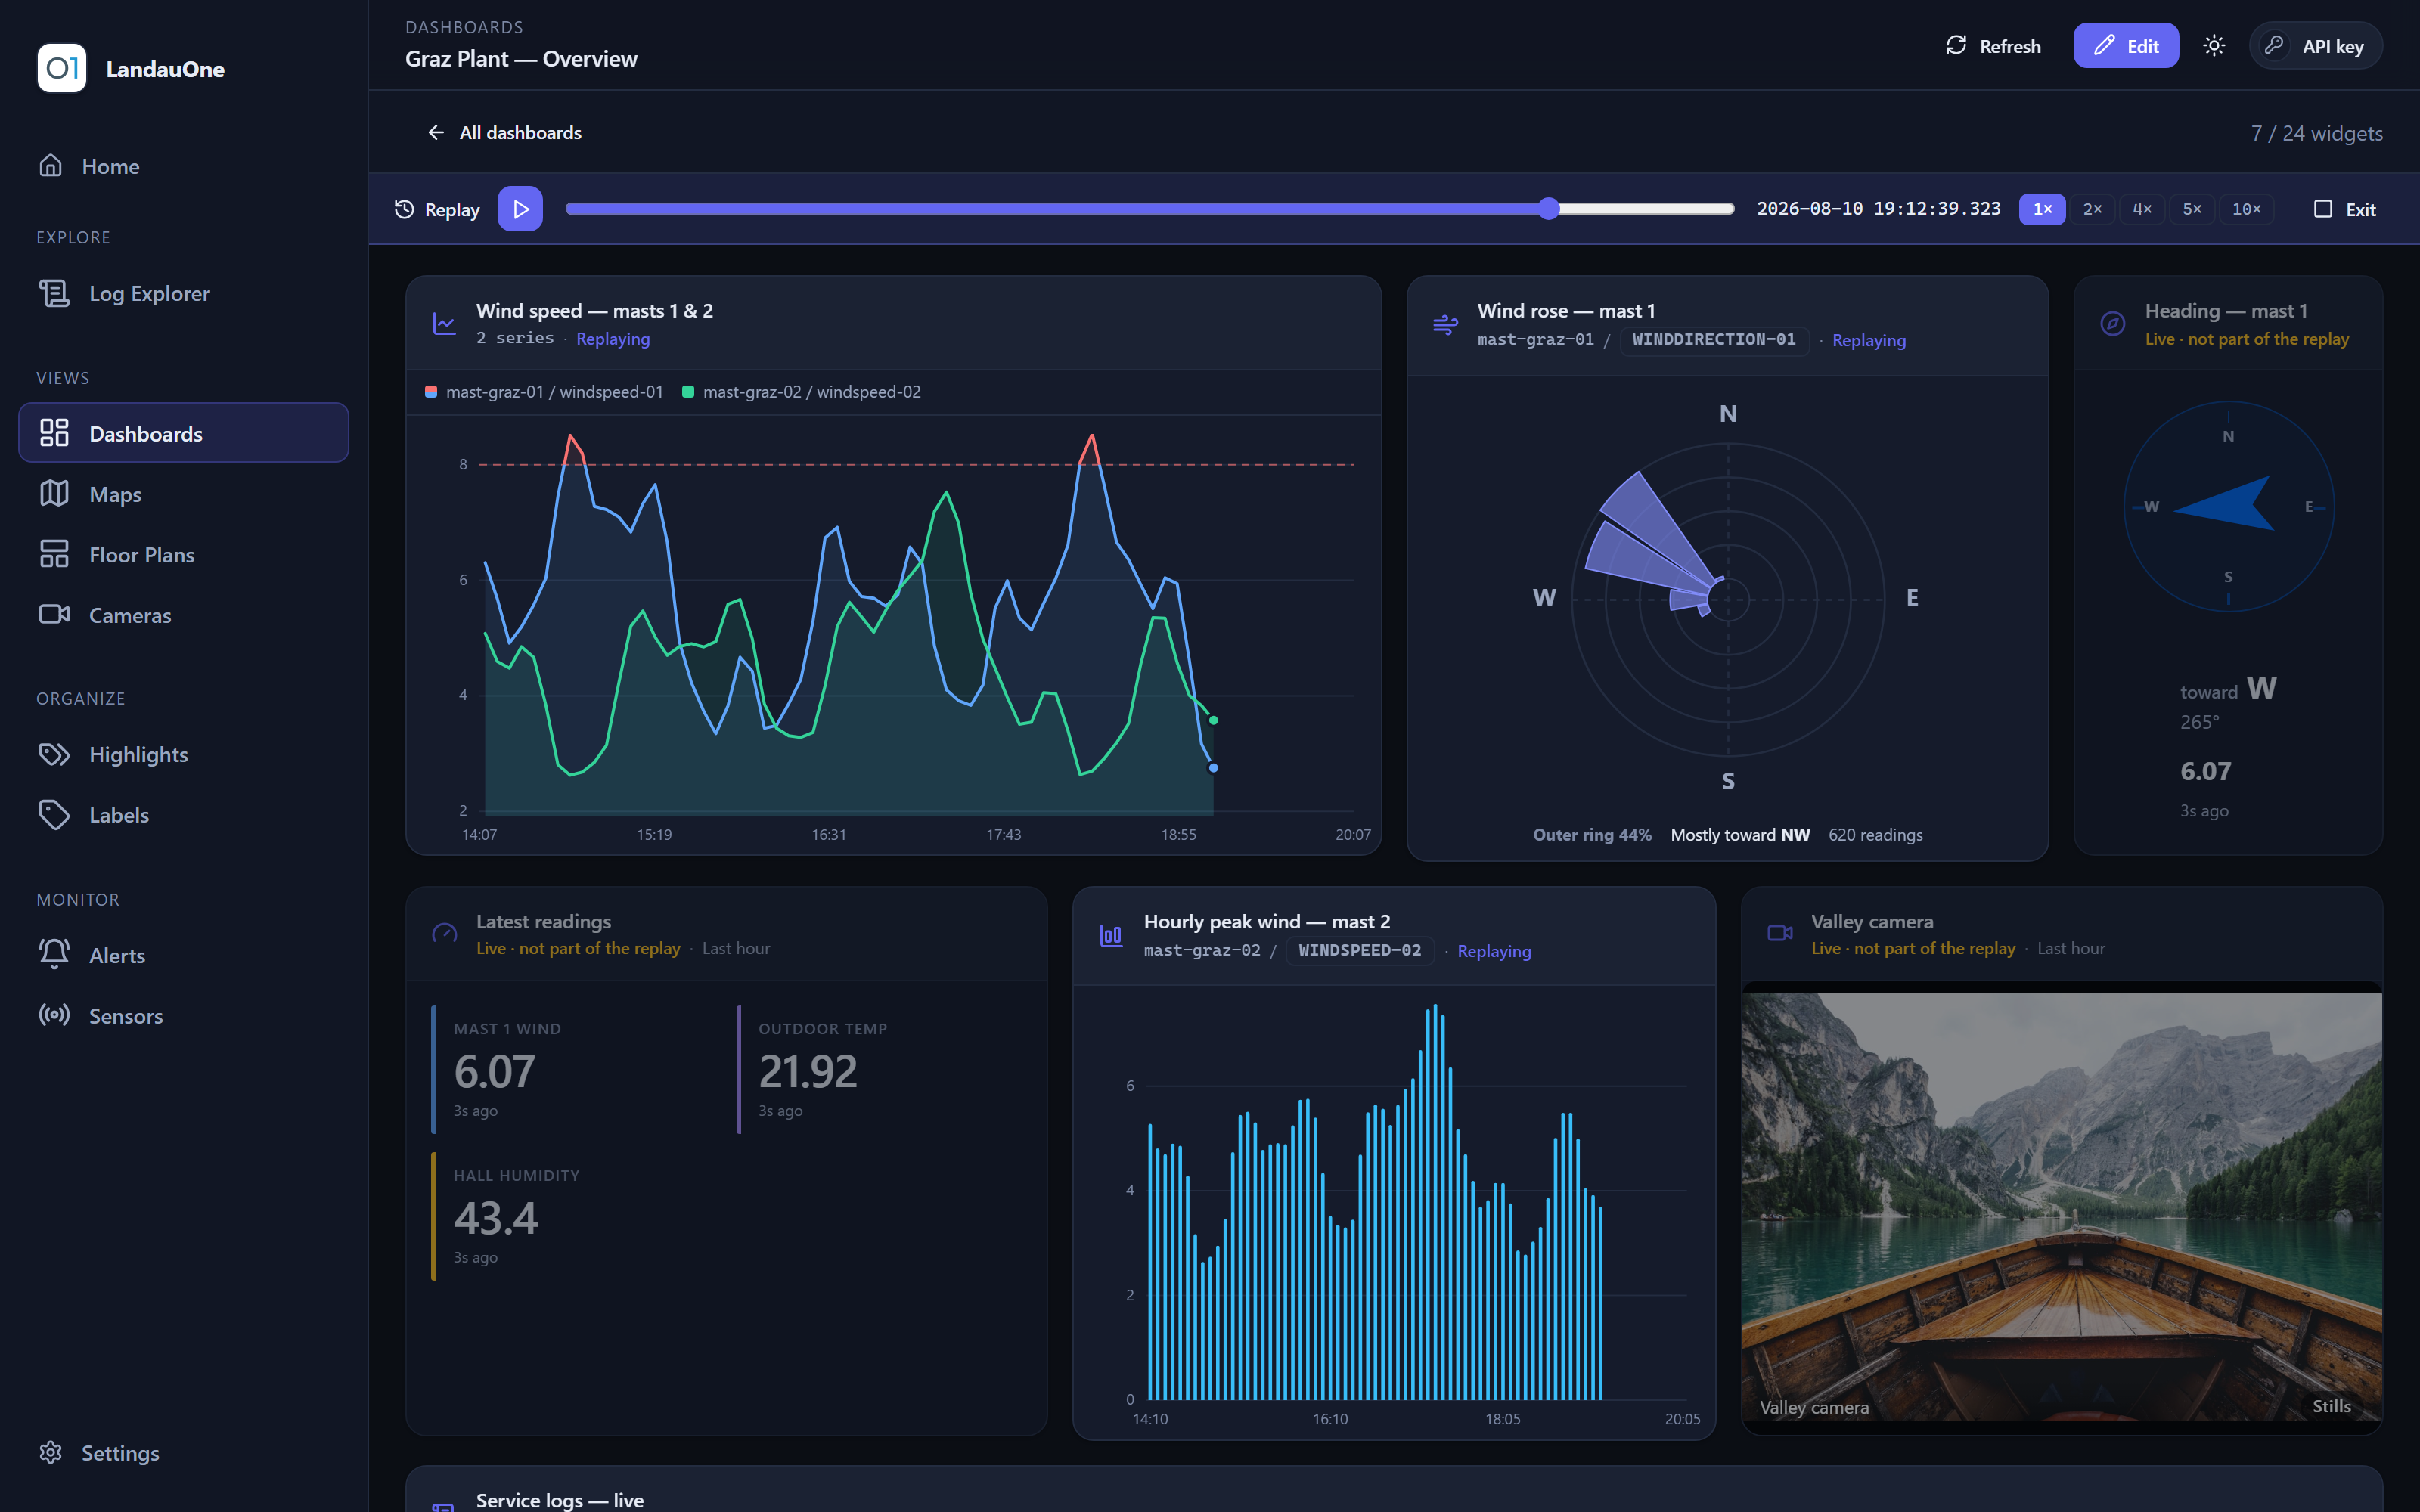Click the WINDDIRECTION-01 sensor tag
The width and height of the screenshot is (2420, 1512).
1714,340
